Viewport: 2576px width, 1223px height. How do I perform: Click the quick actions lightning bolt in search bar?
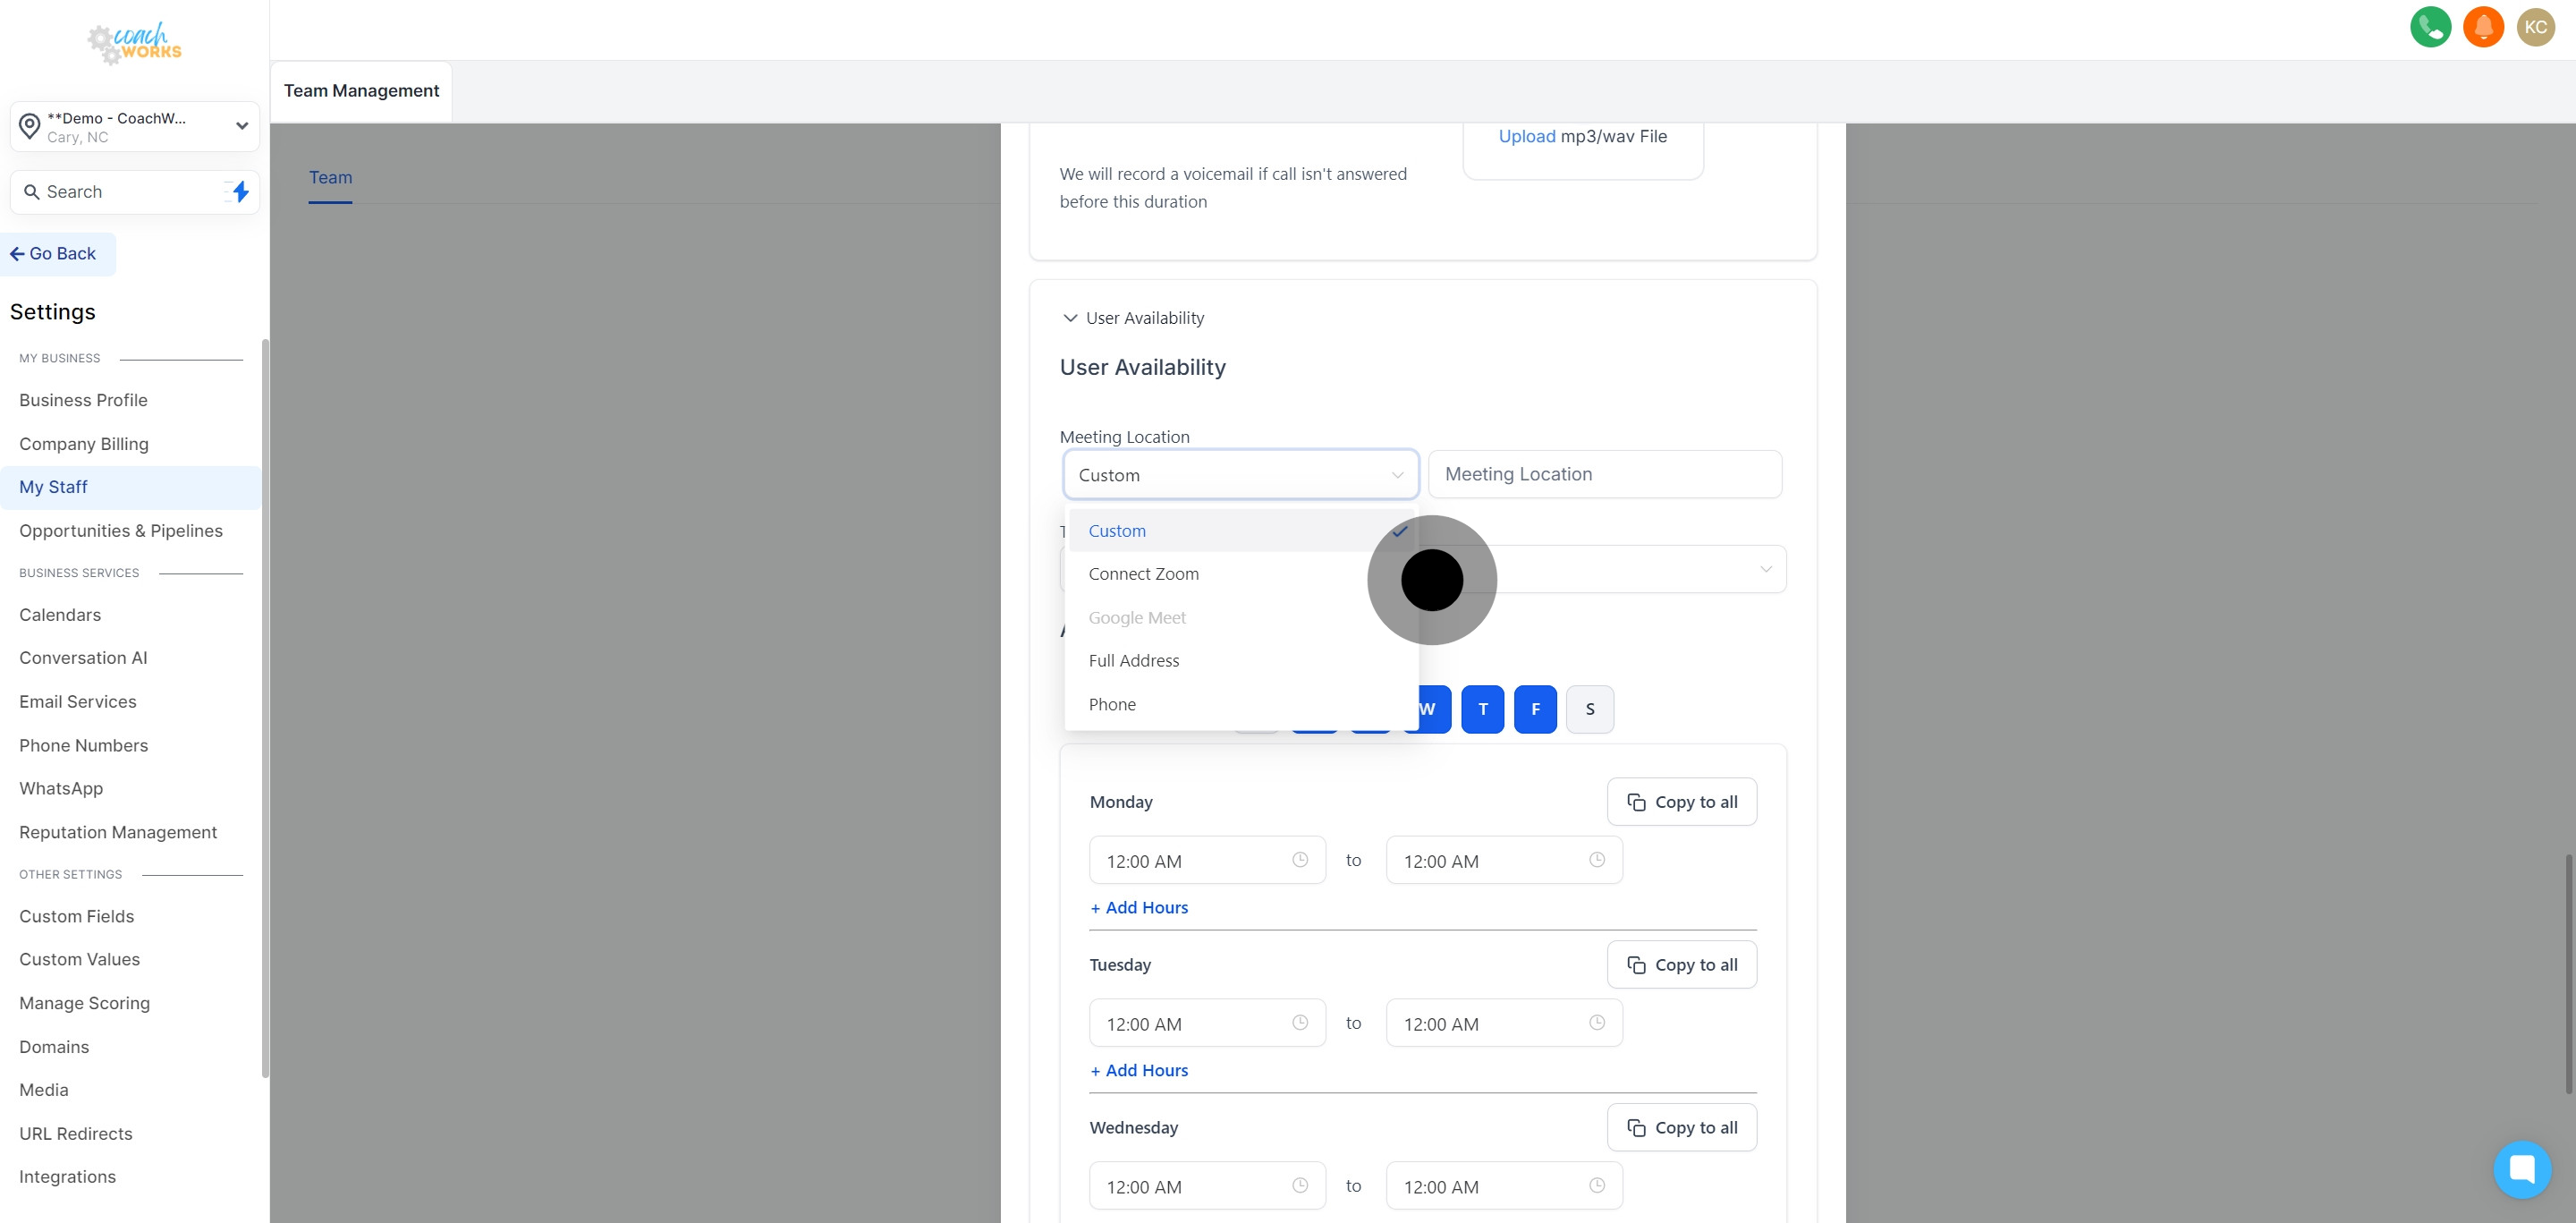coord(239,191)
